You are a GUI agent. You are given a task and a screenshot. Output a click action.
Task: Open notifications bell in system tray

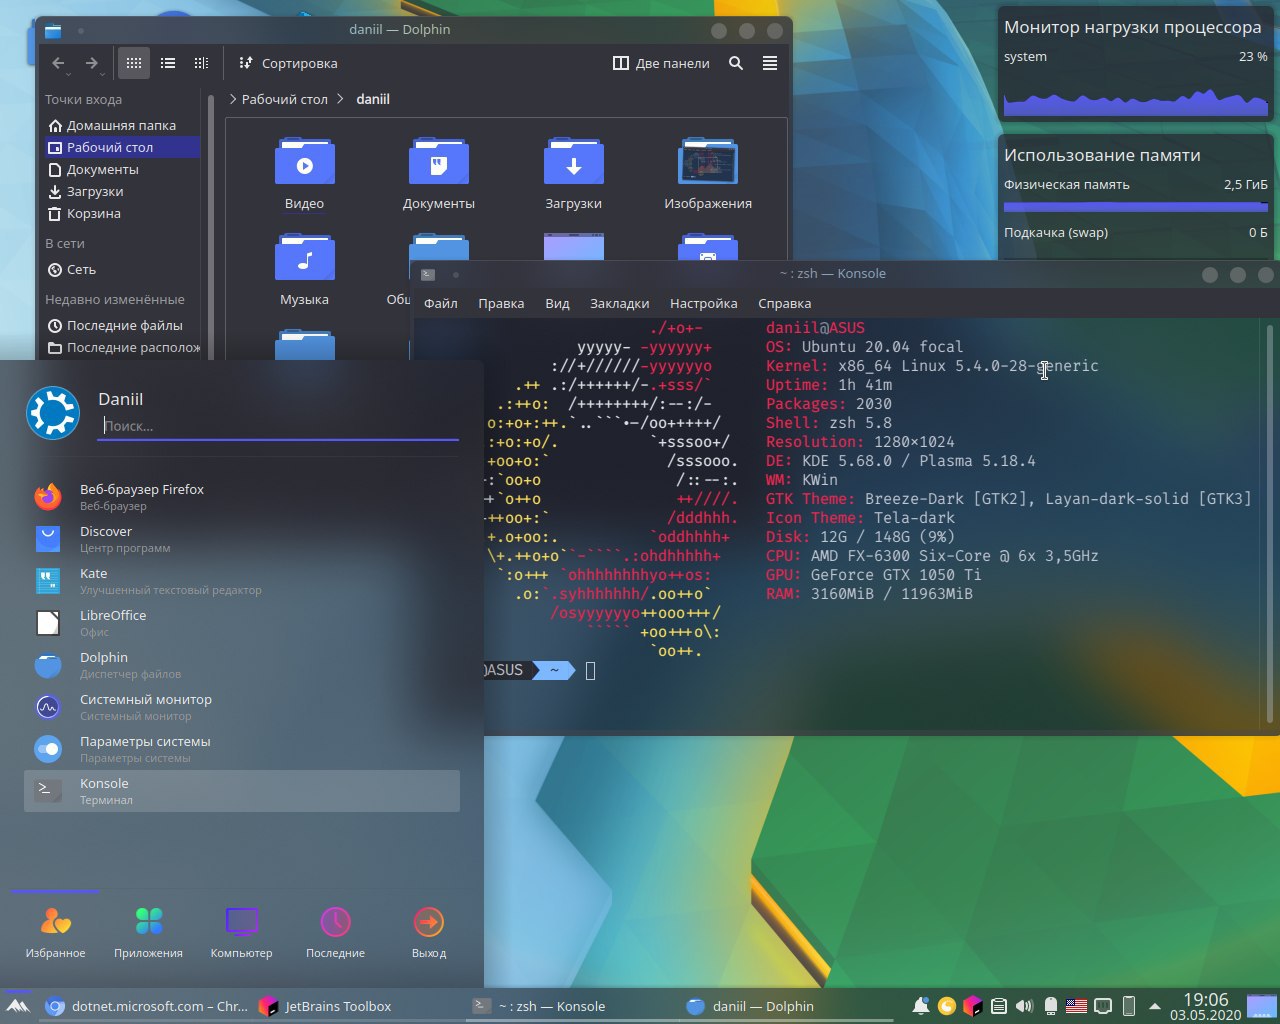coord(920,1006)
